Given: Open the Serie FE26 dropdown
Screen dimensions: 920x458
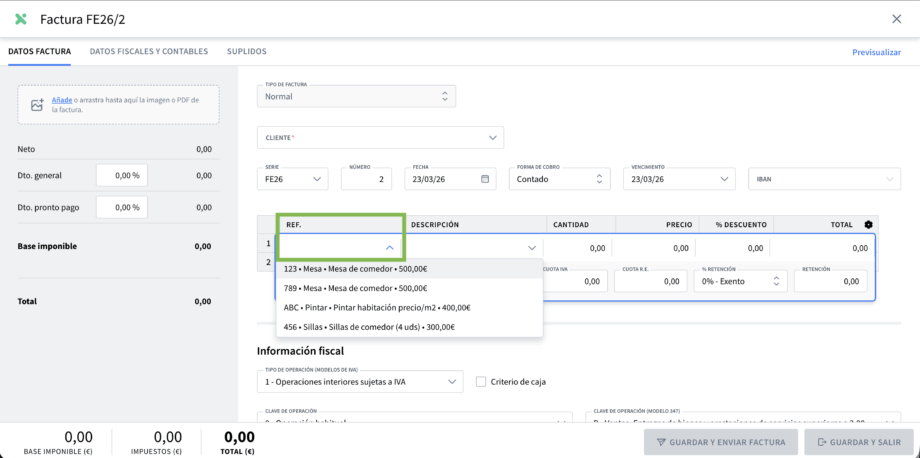Looking at the screenshot, I should click(x=317, y=179).
